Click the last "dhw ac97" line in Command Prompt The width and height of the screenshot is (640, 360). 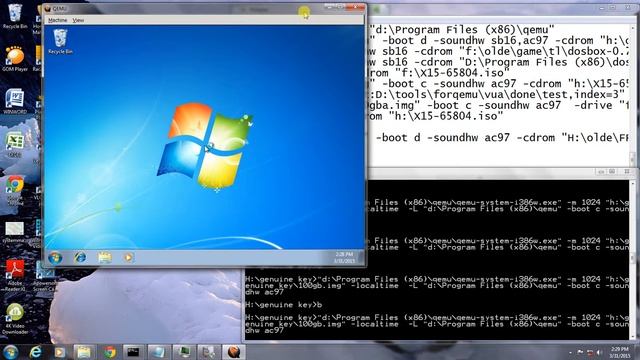[x=264, y=330]
